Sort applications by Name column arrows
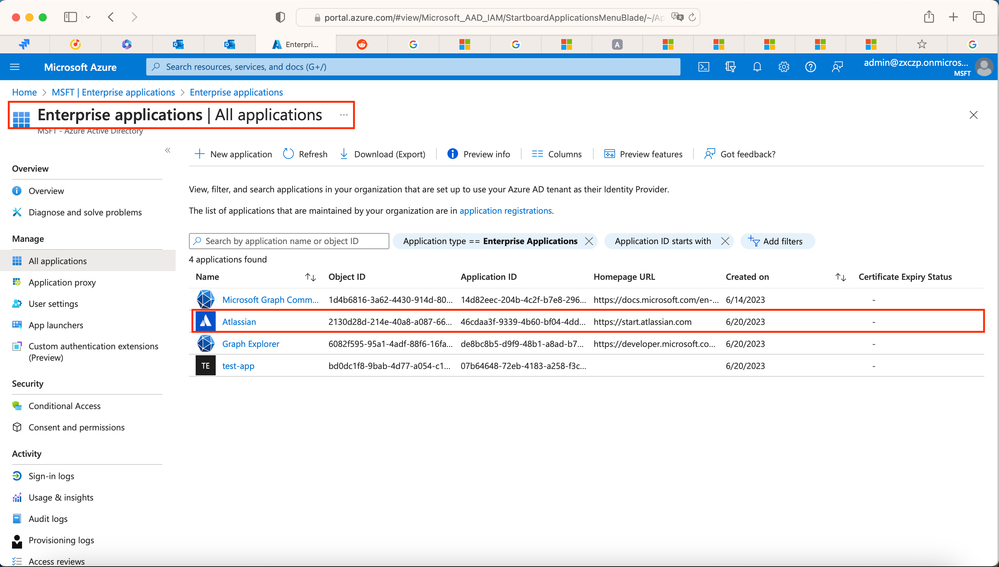The height and width of the screenshot is (567, 999). point(310,277)
